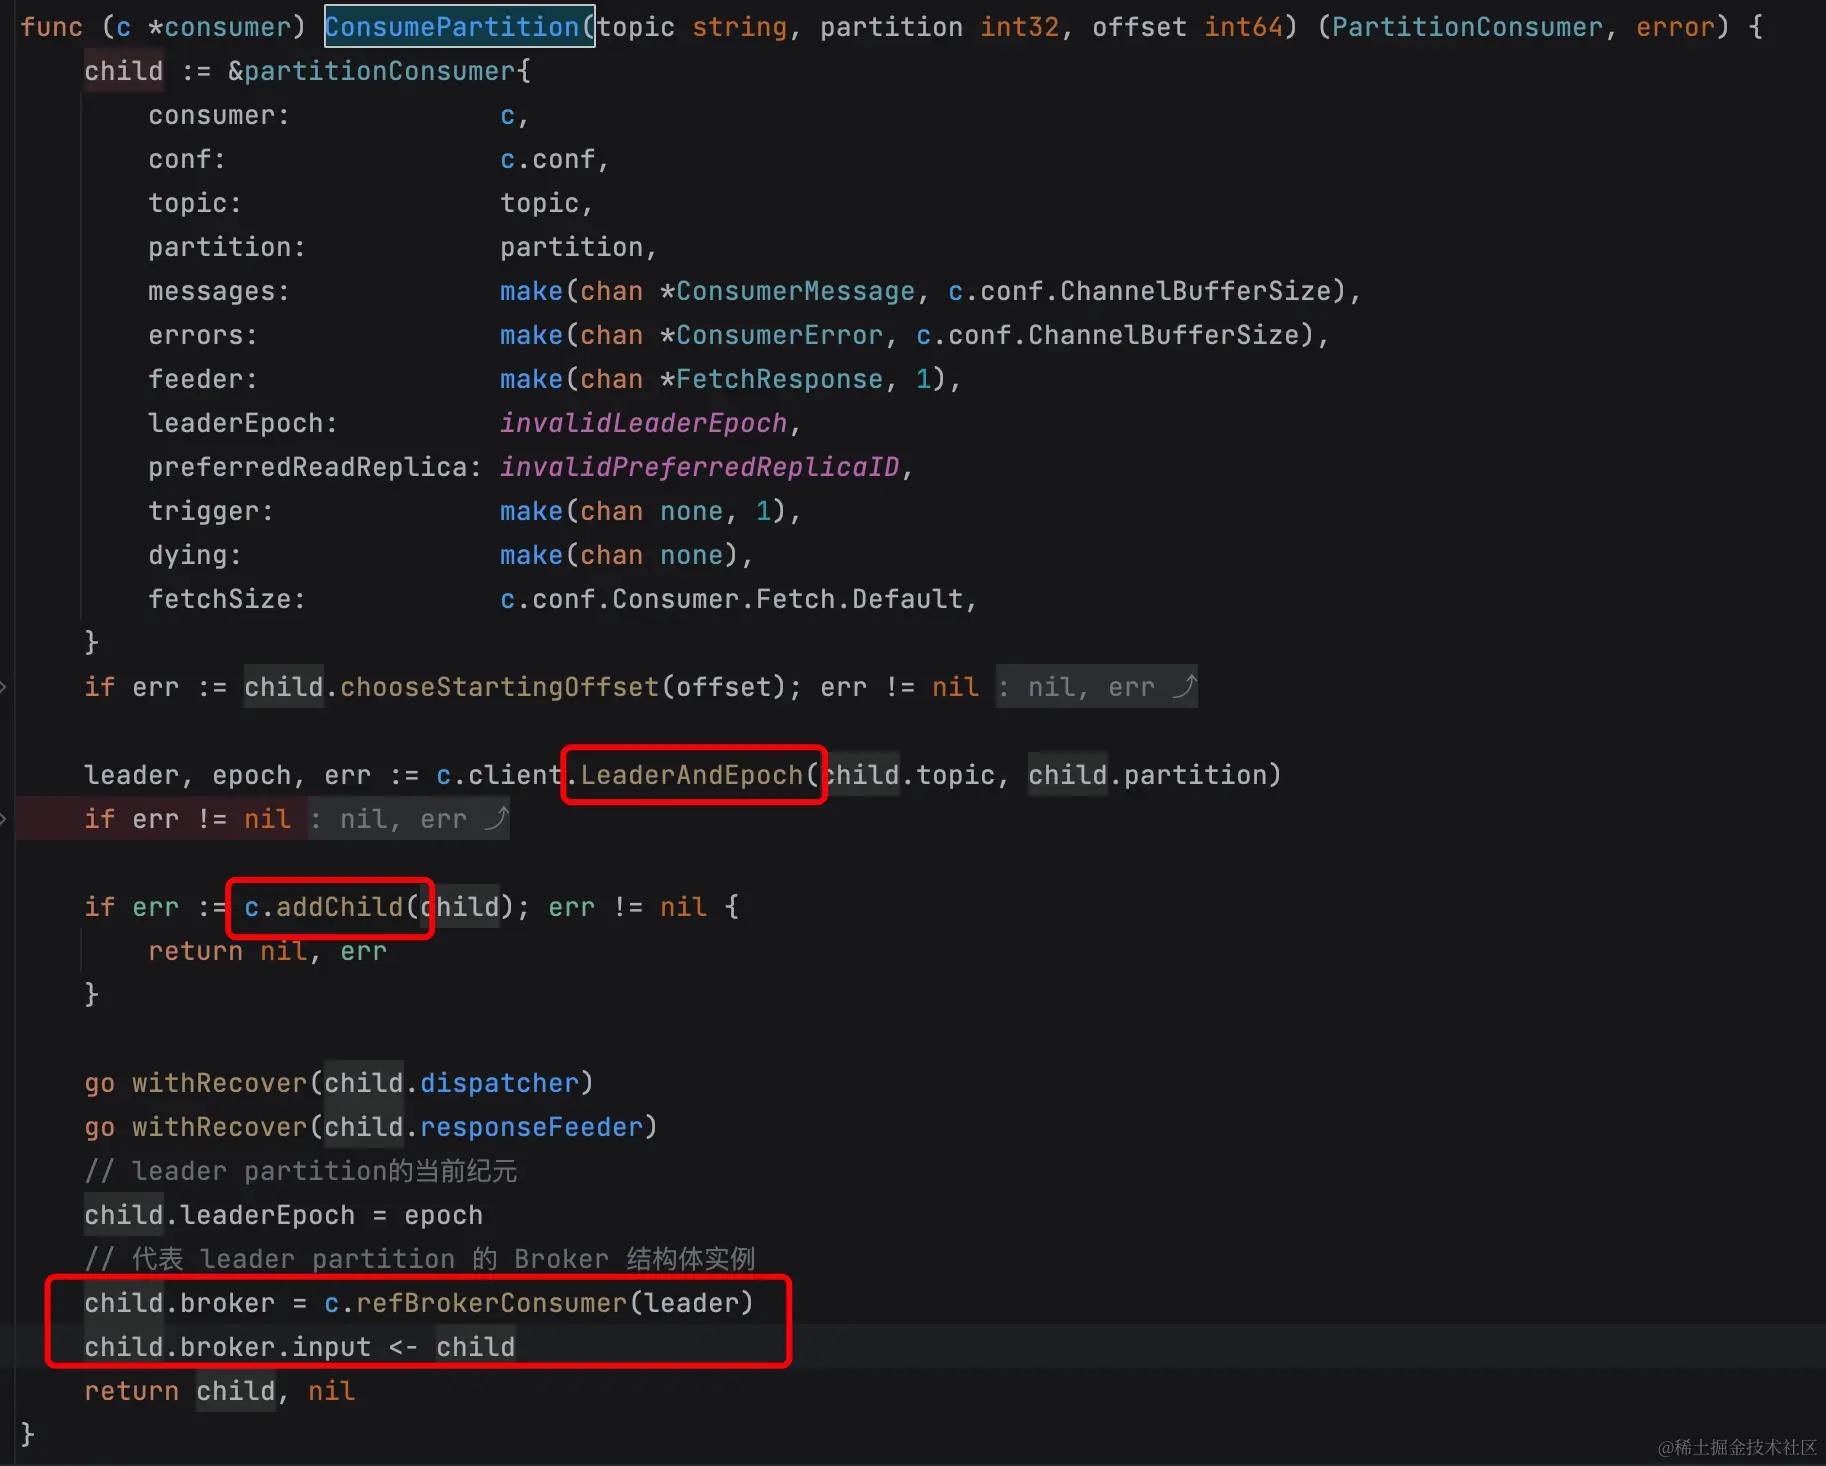
Task: Click the '*consumer' receiver type
Action: 219,27
